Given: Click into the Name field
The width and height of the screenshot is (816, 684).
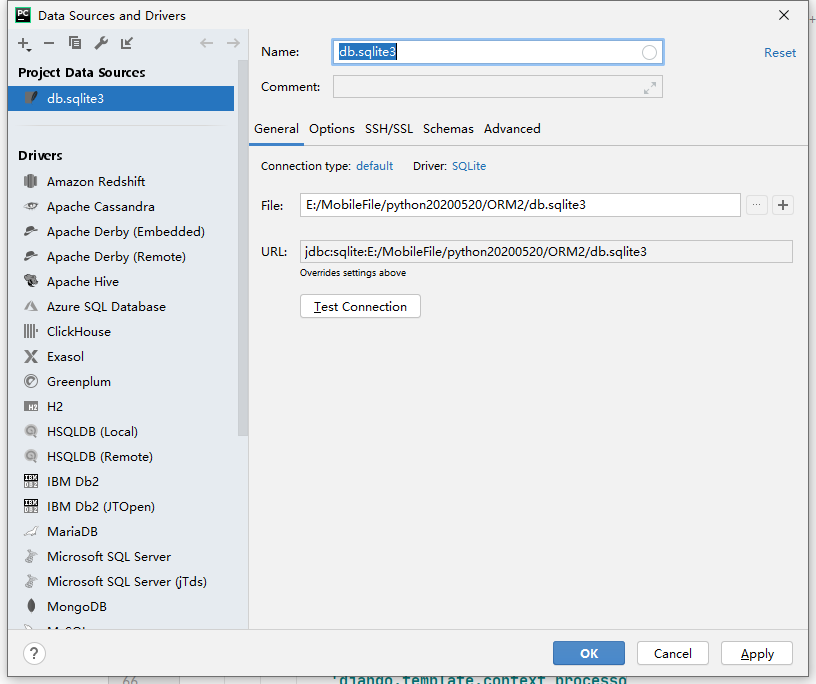Looking at the screenshot, I should coord(497,52).
